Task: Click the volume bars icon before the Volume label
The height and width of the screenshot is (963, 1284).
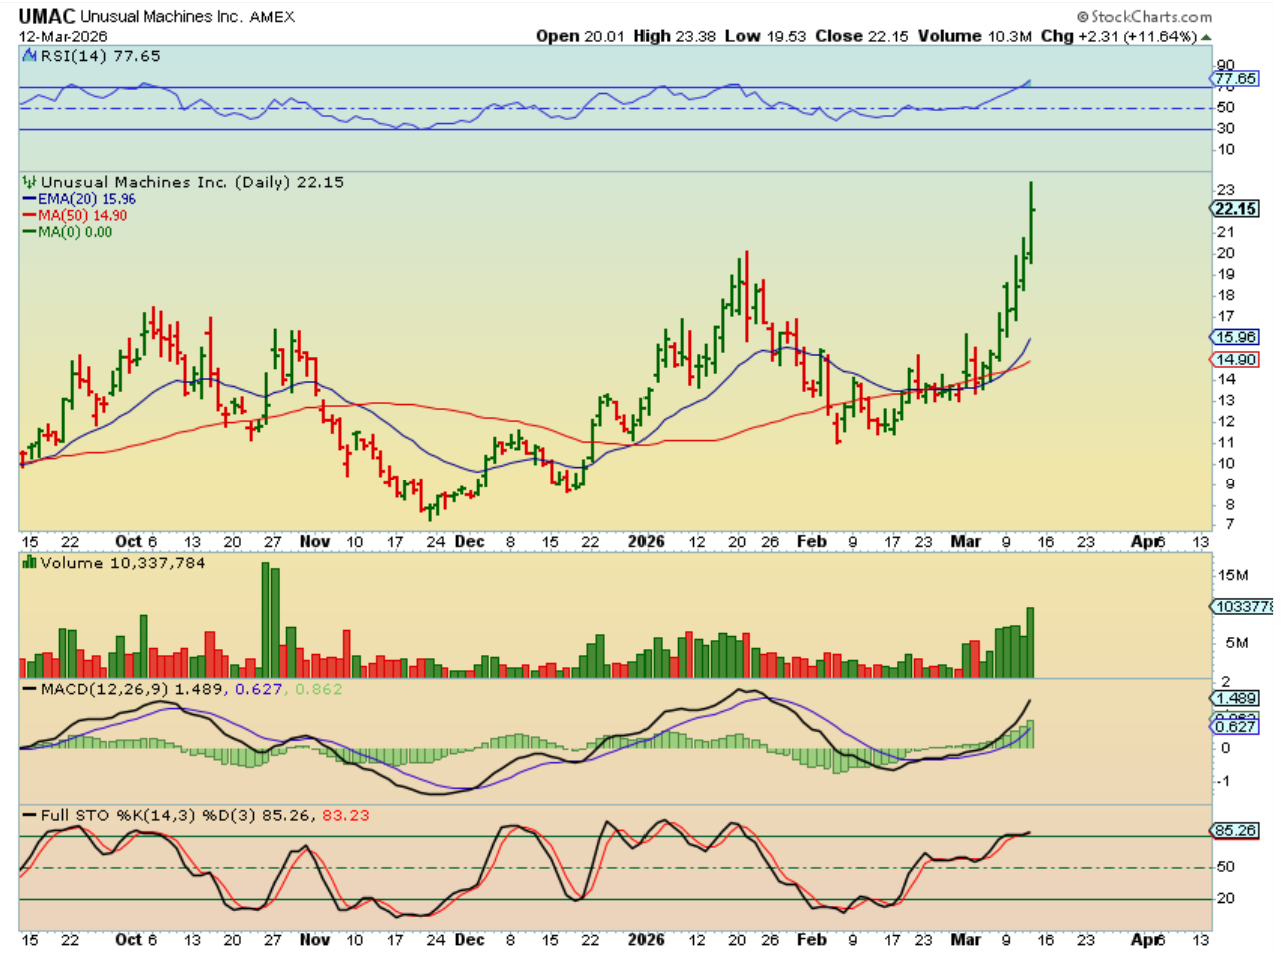Action: point(29,563)
